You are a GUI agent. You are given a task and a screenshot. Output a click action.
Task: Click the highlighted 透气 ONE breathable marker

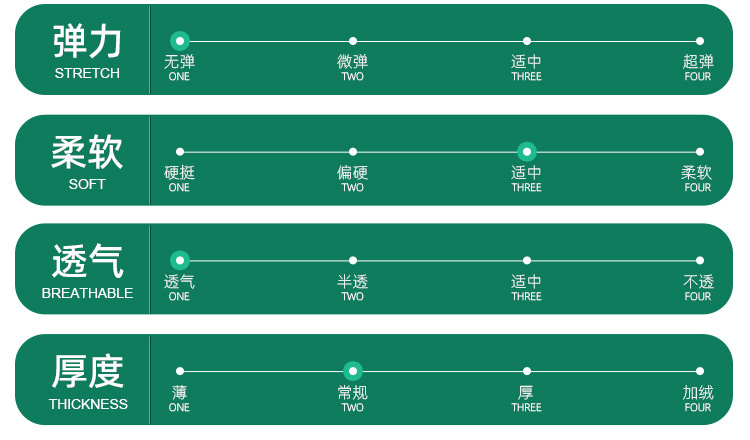click(x=180, y=261)
